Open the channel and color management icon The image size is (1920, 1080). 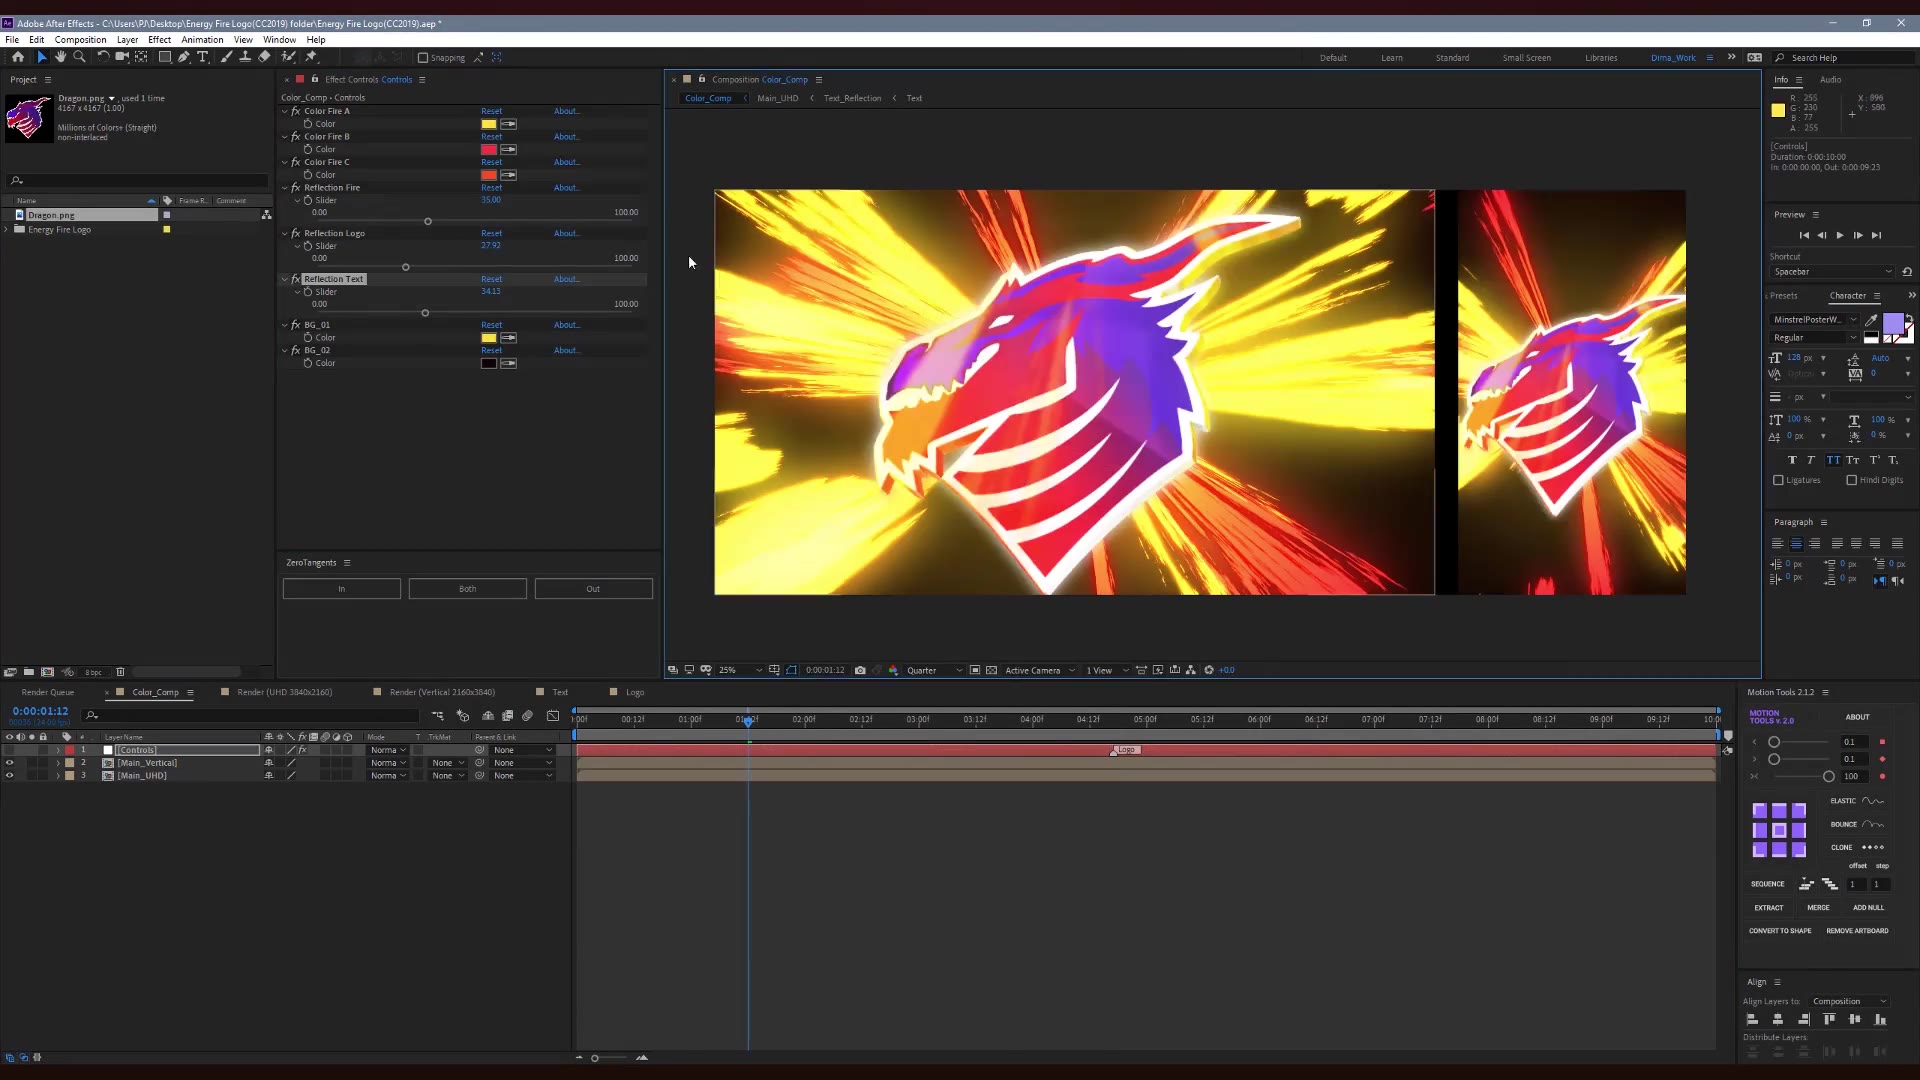pyautogui.click(x=893, y=670)
